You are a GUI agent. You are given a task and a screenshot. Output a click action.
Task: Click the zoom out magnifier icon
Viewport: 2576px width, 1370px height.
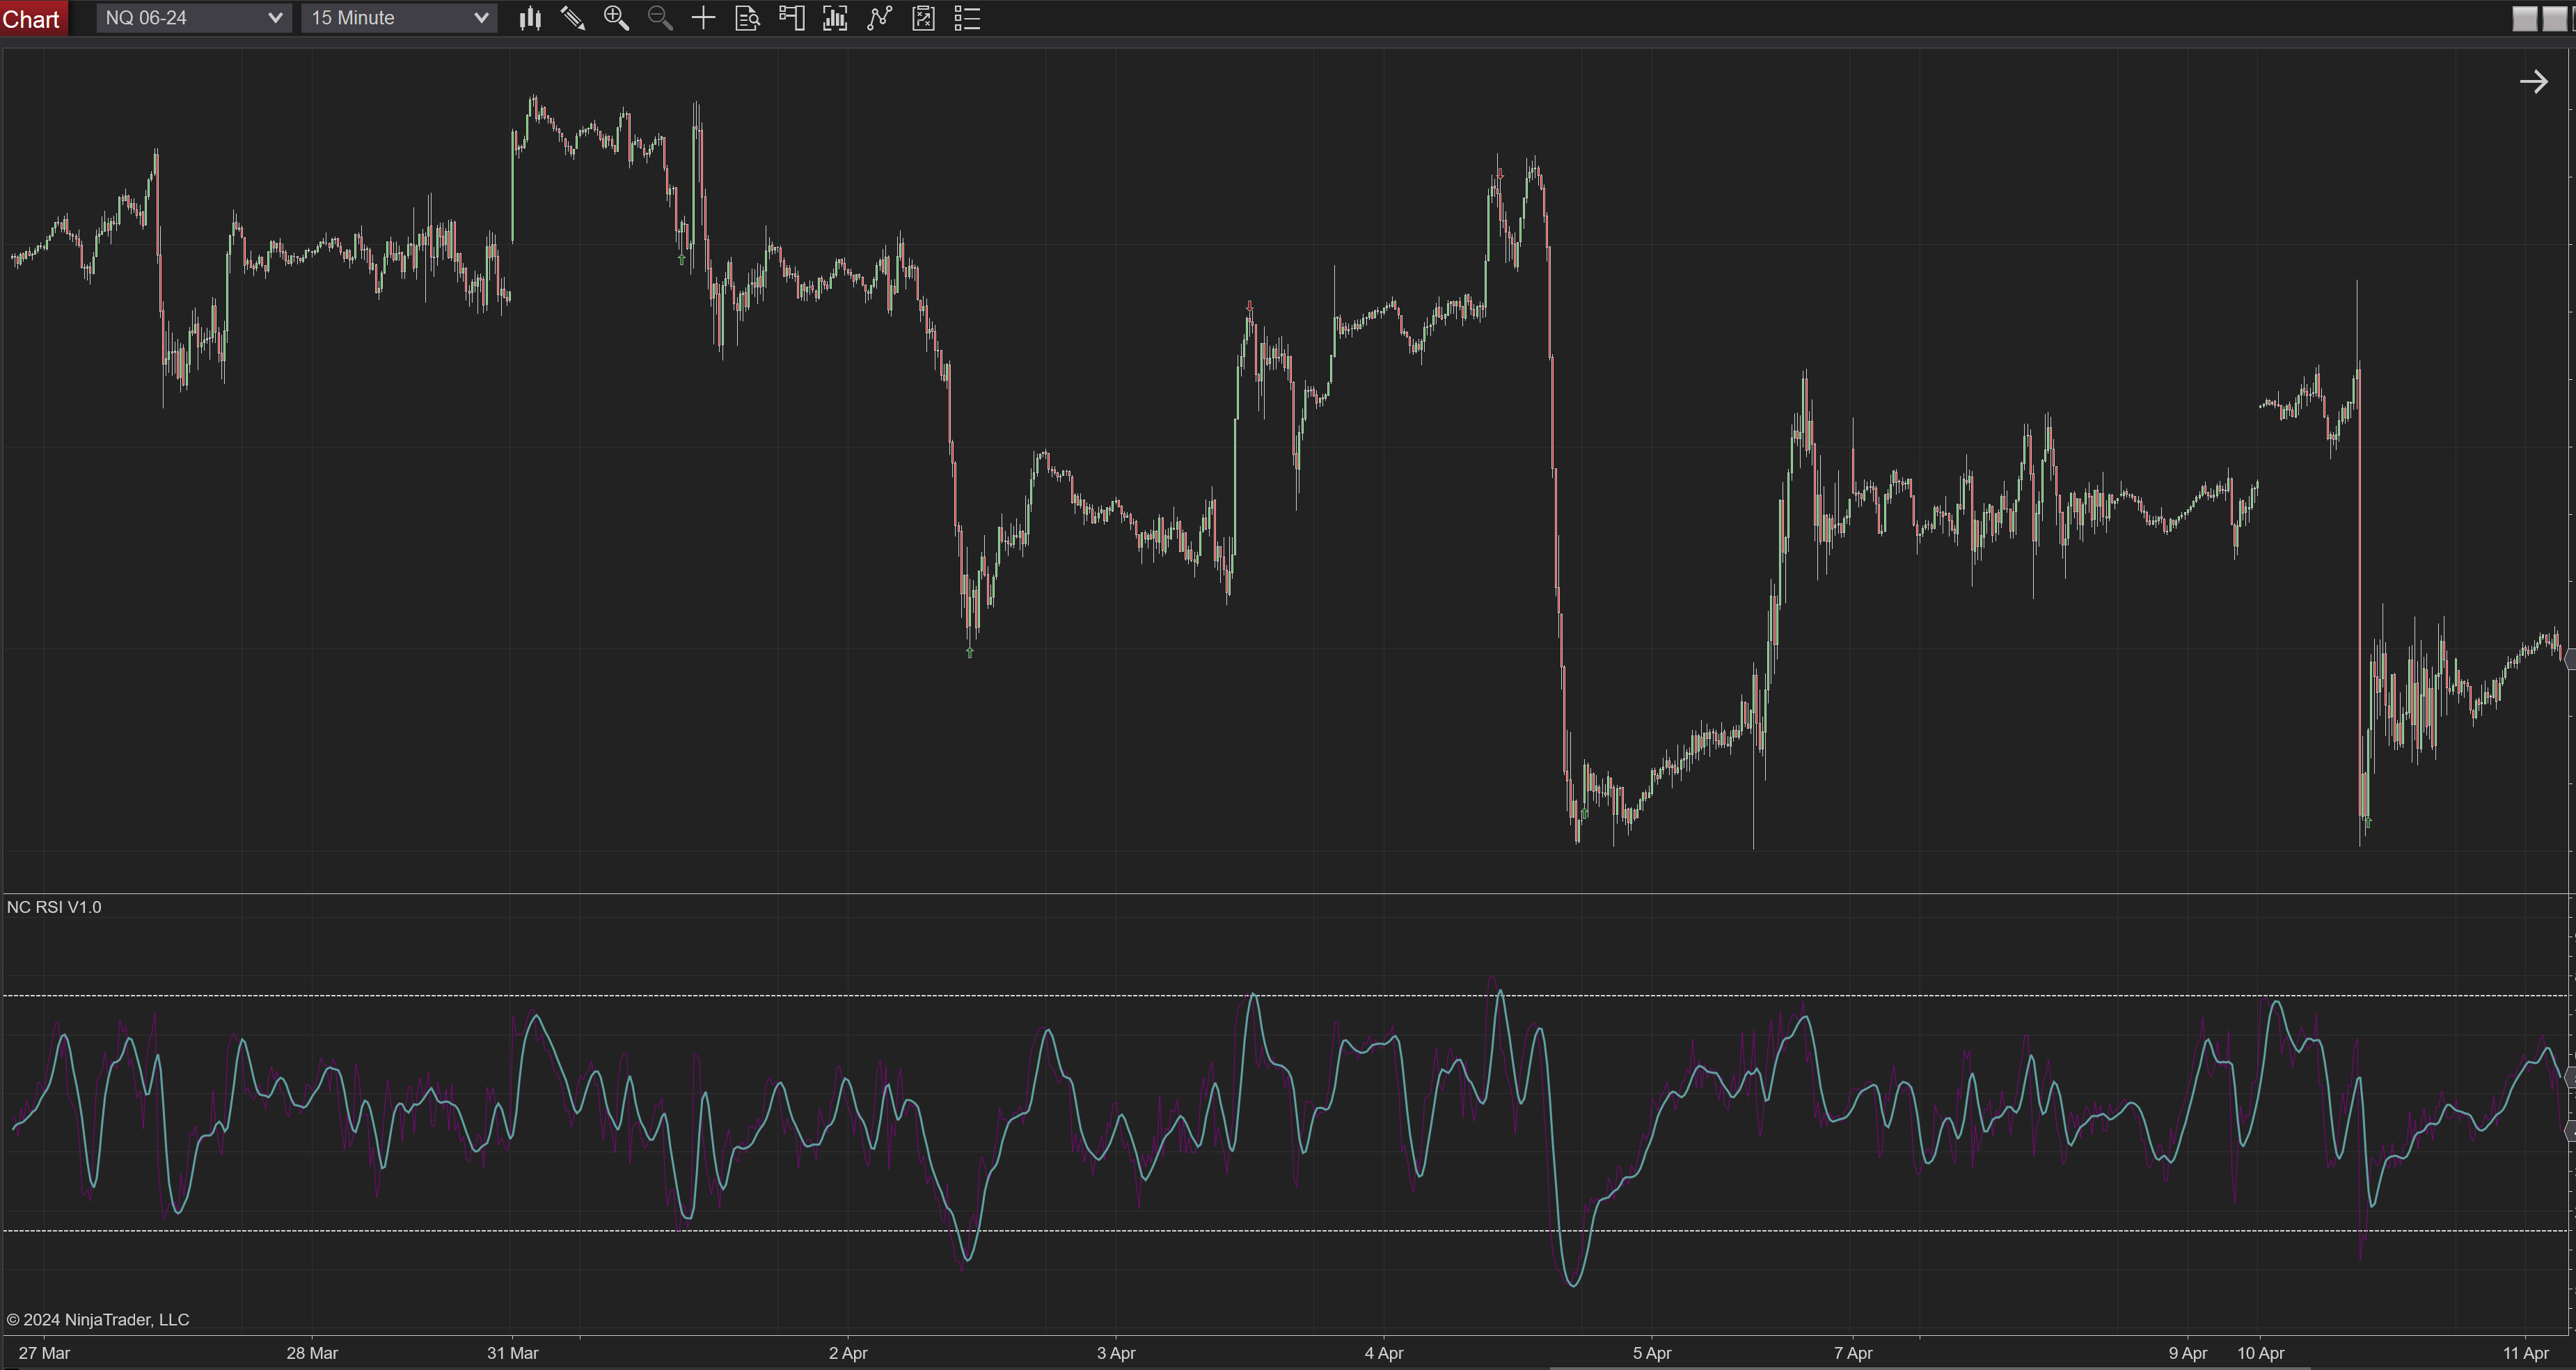[659, 18]
